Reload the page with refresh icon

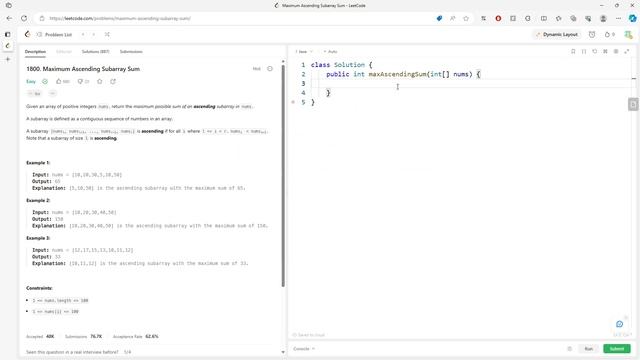(24, 18)
